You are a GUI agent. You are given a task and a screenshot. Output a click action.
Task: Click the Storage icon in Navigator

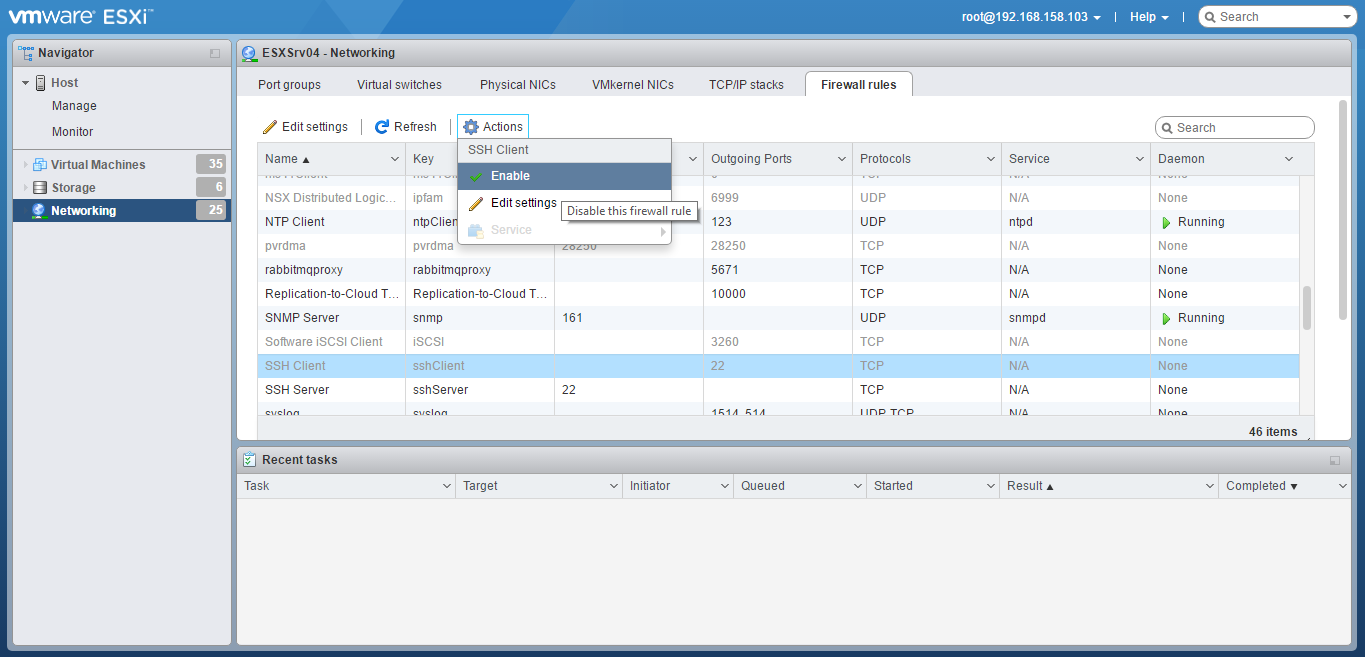(x=40, y=188)
